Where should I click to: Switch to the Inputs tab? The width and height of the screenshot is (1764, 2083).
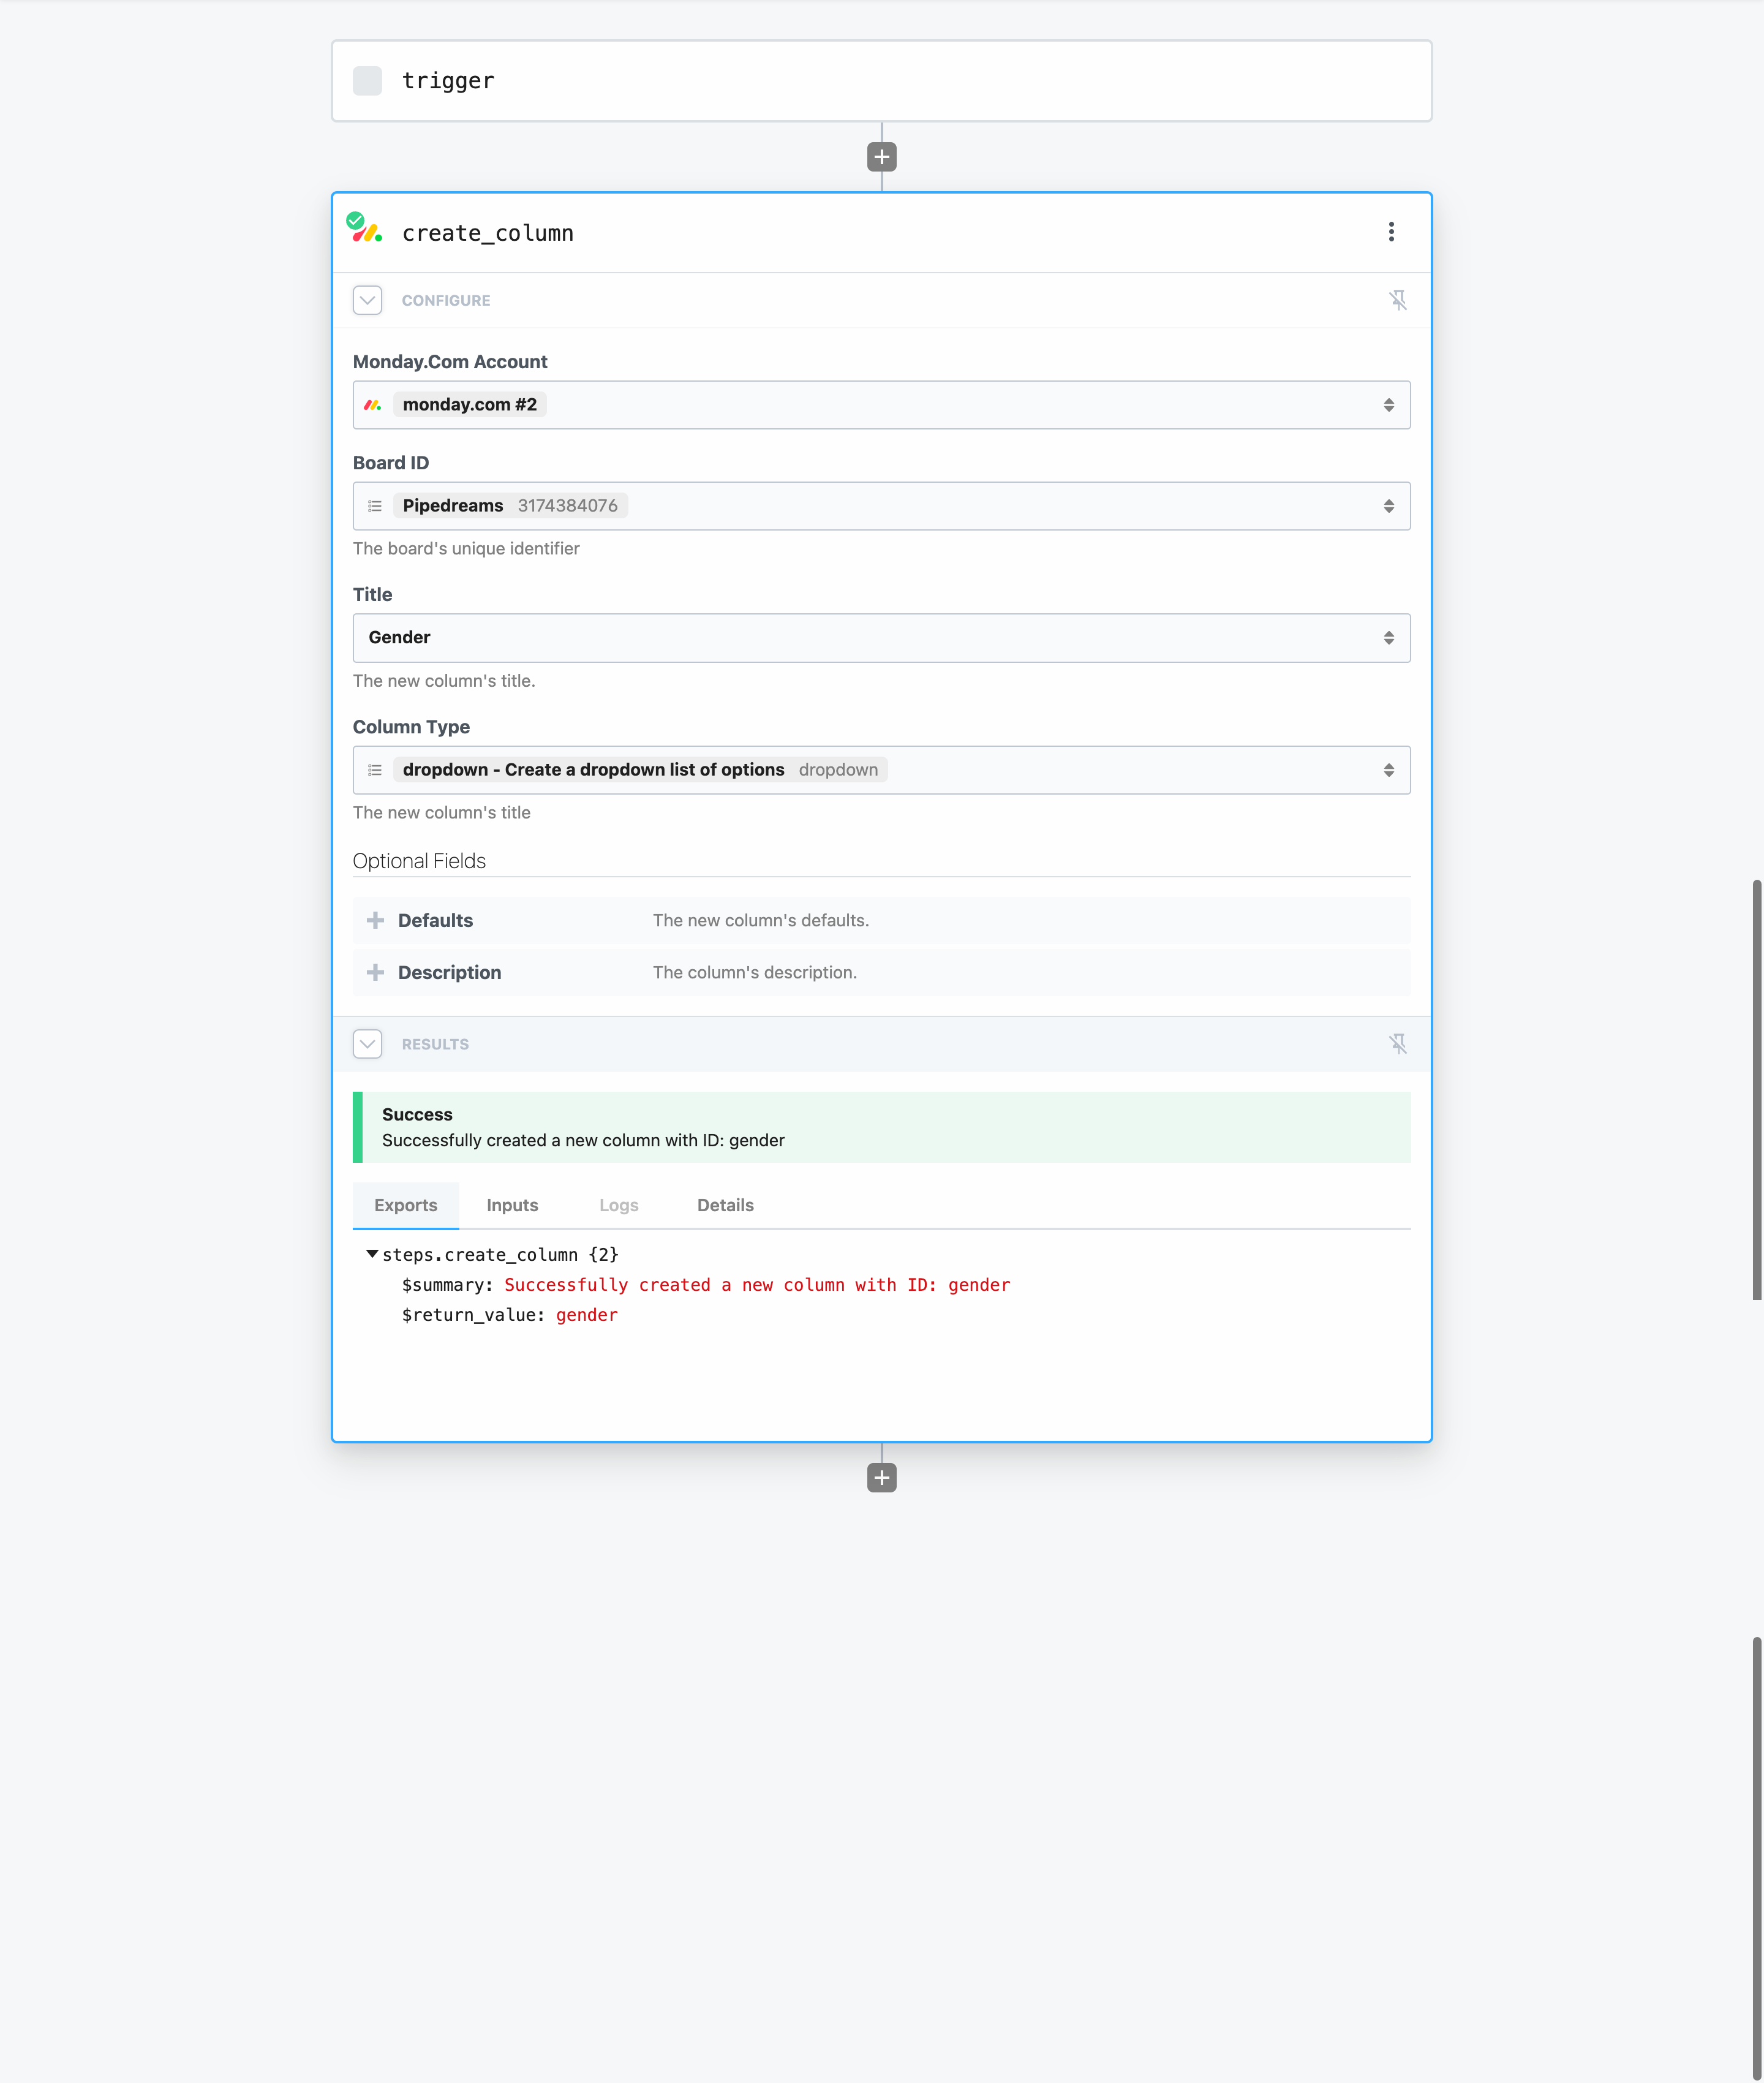tap(512, 1205)
